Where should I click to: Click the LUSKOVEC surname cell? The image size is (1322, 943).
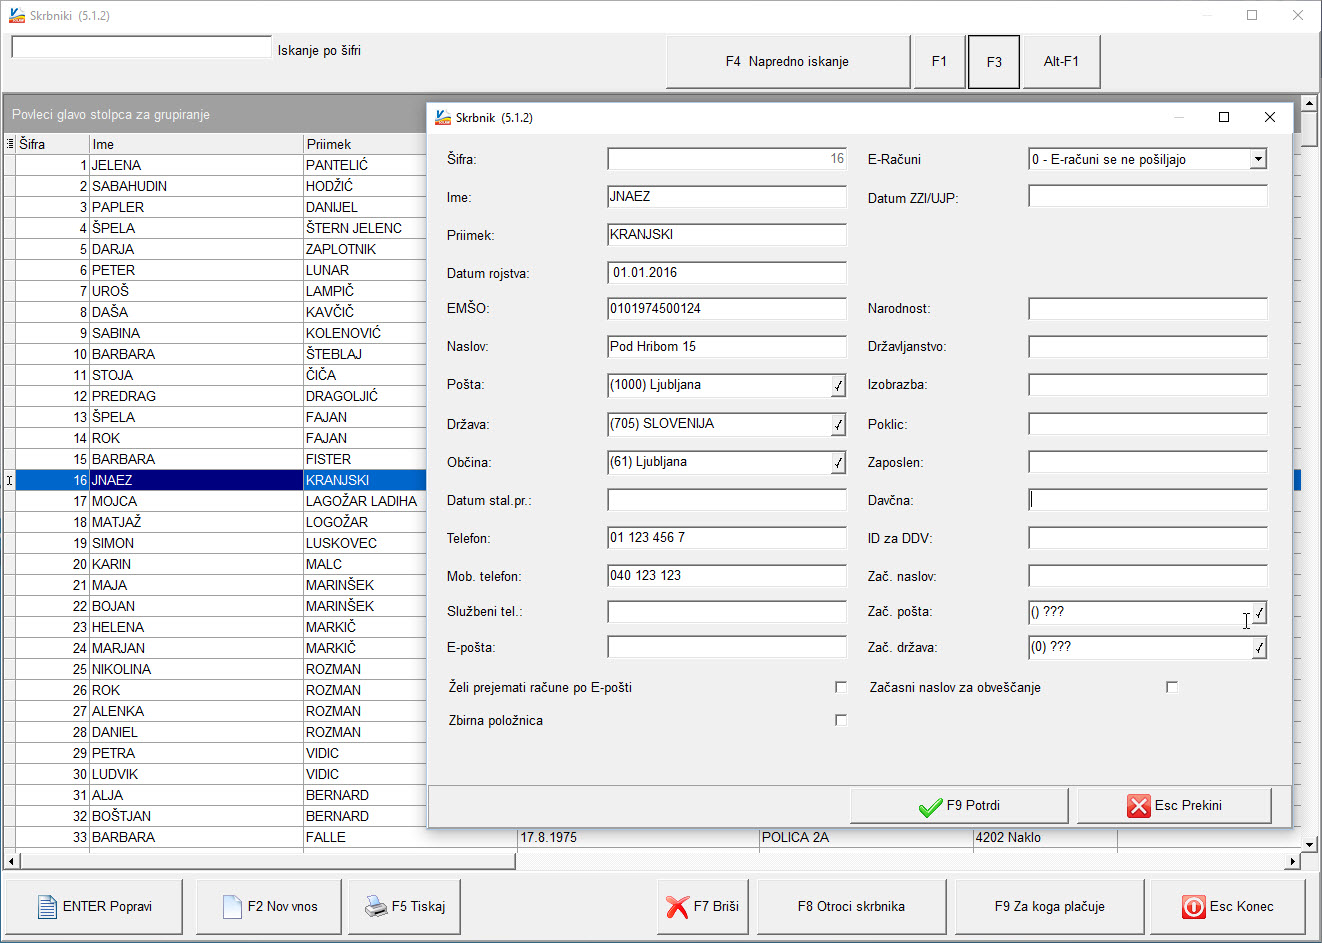pos(365,543)
